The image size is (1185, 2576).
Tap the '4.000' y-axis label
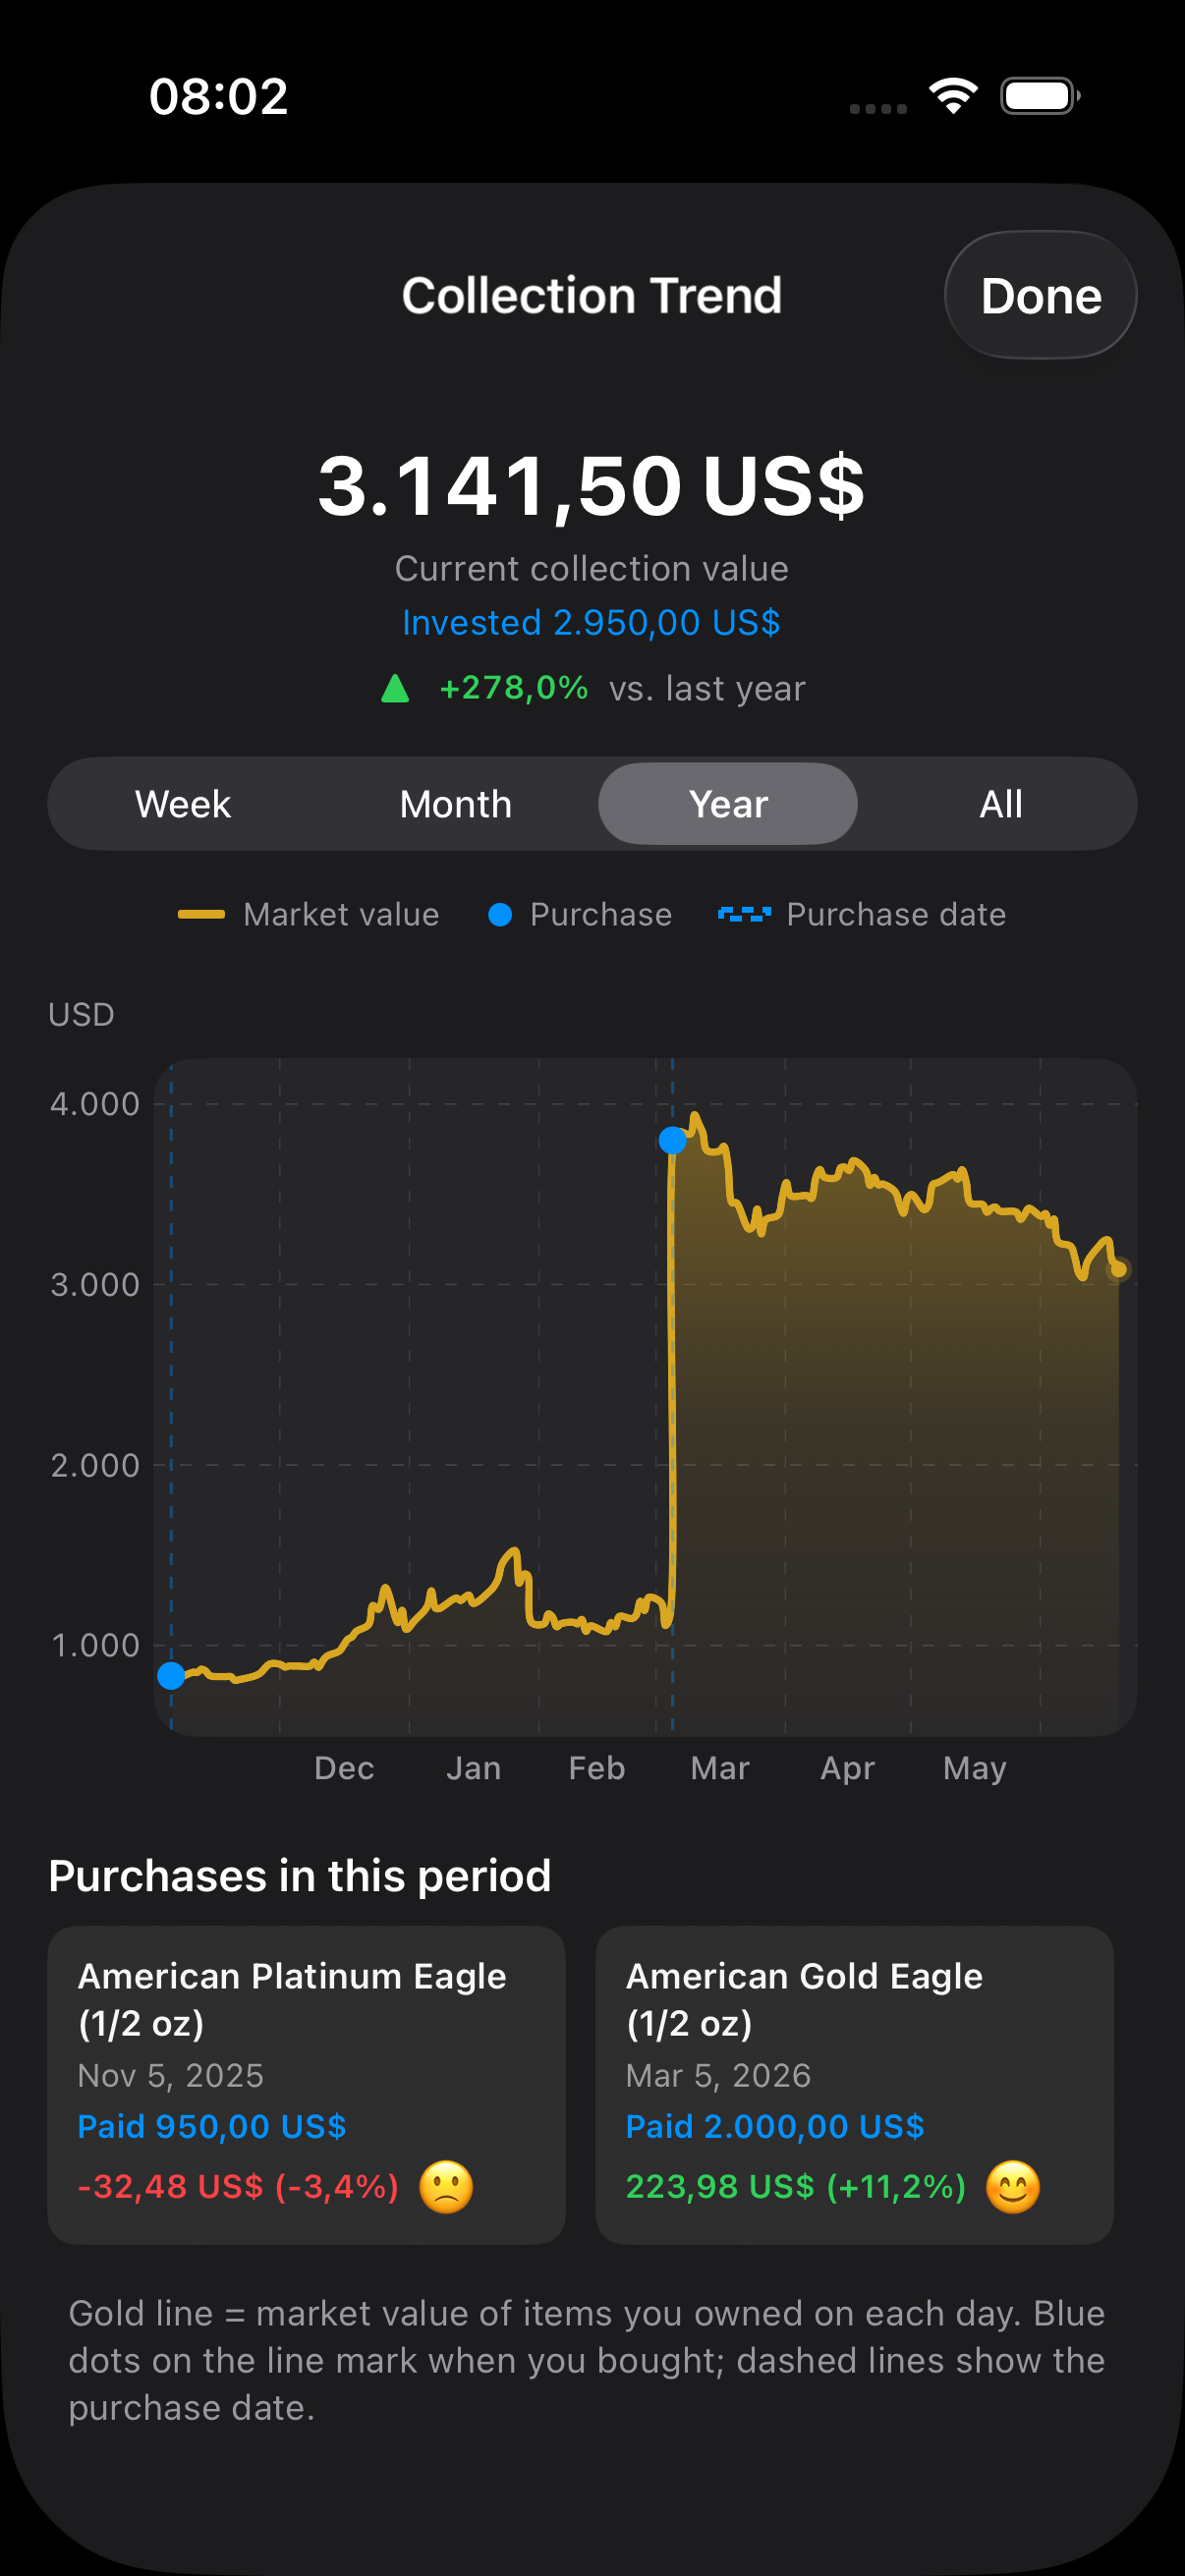[95, 1104]
